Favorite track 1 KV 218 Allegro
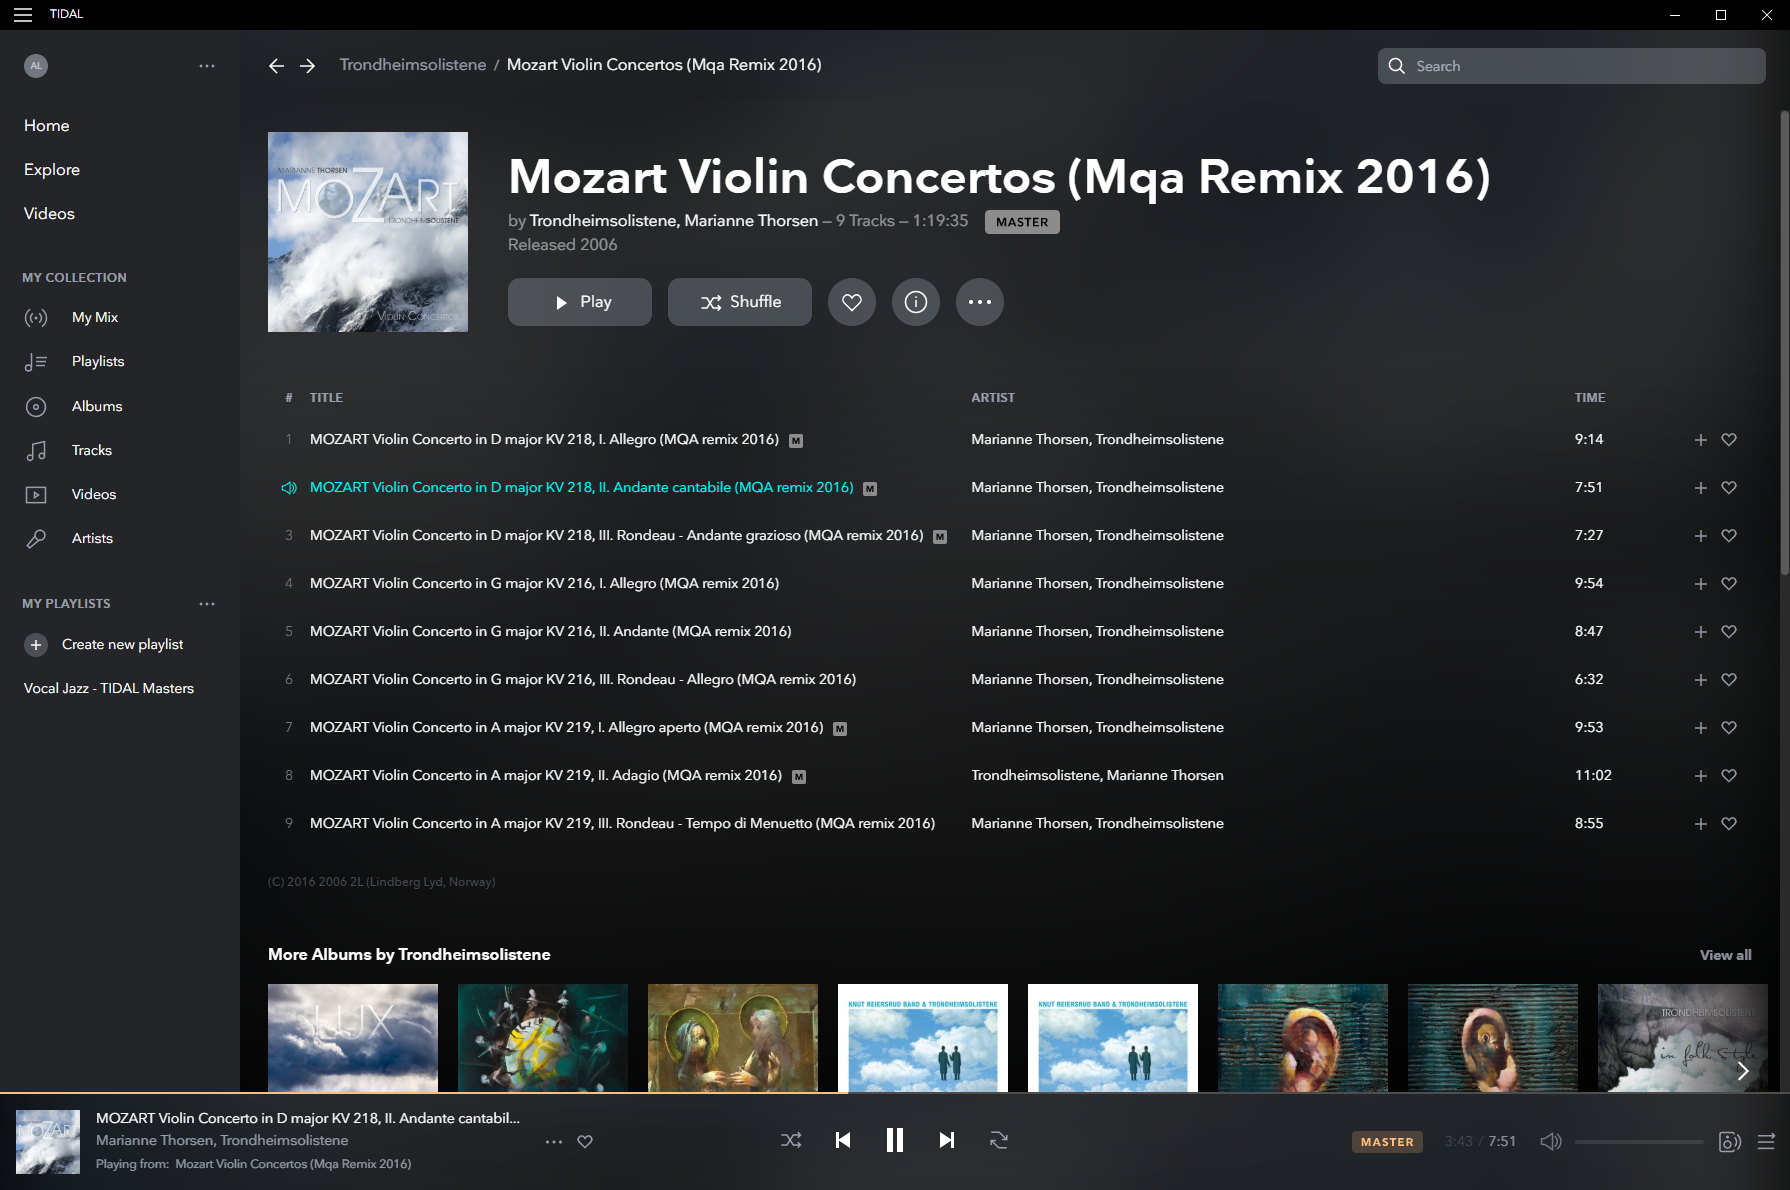Screen dimensions: 1790x1190 tap(1729, 440)
